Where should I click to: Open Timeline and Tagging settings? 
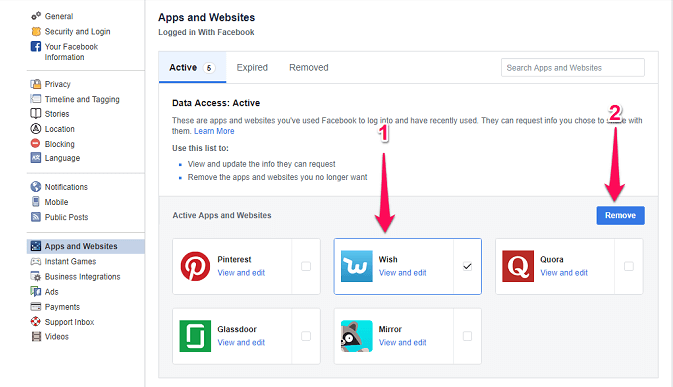pos(82,99)
